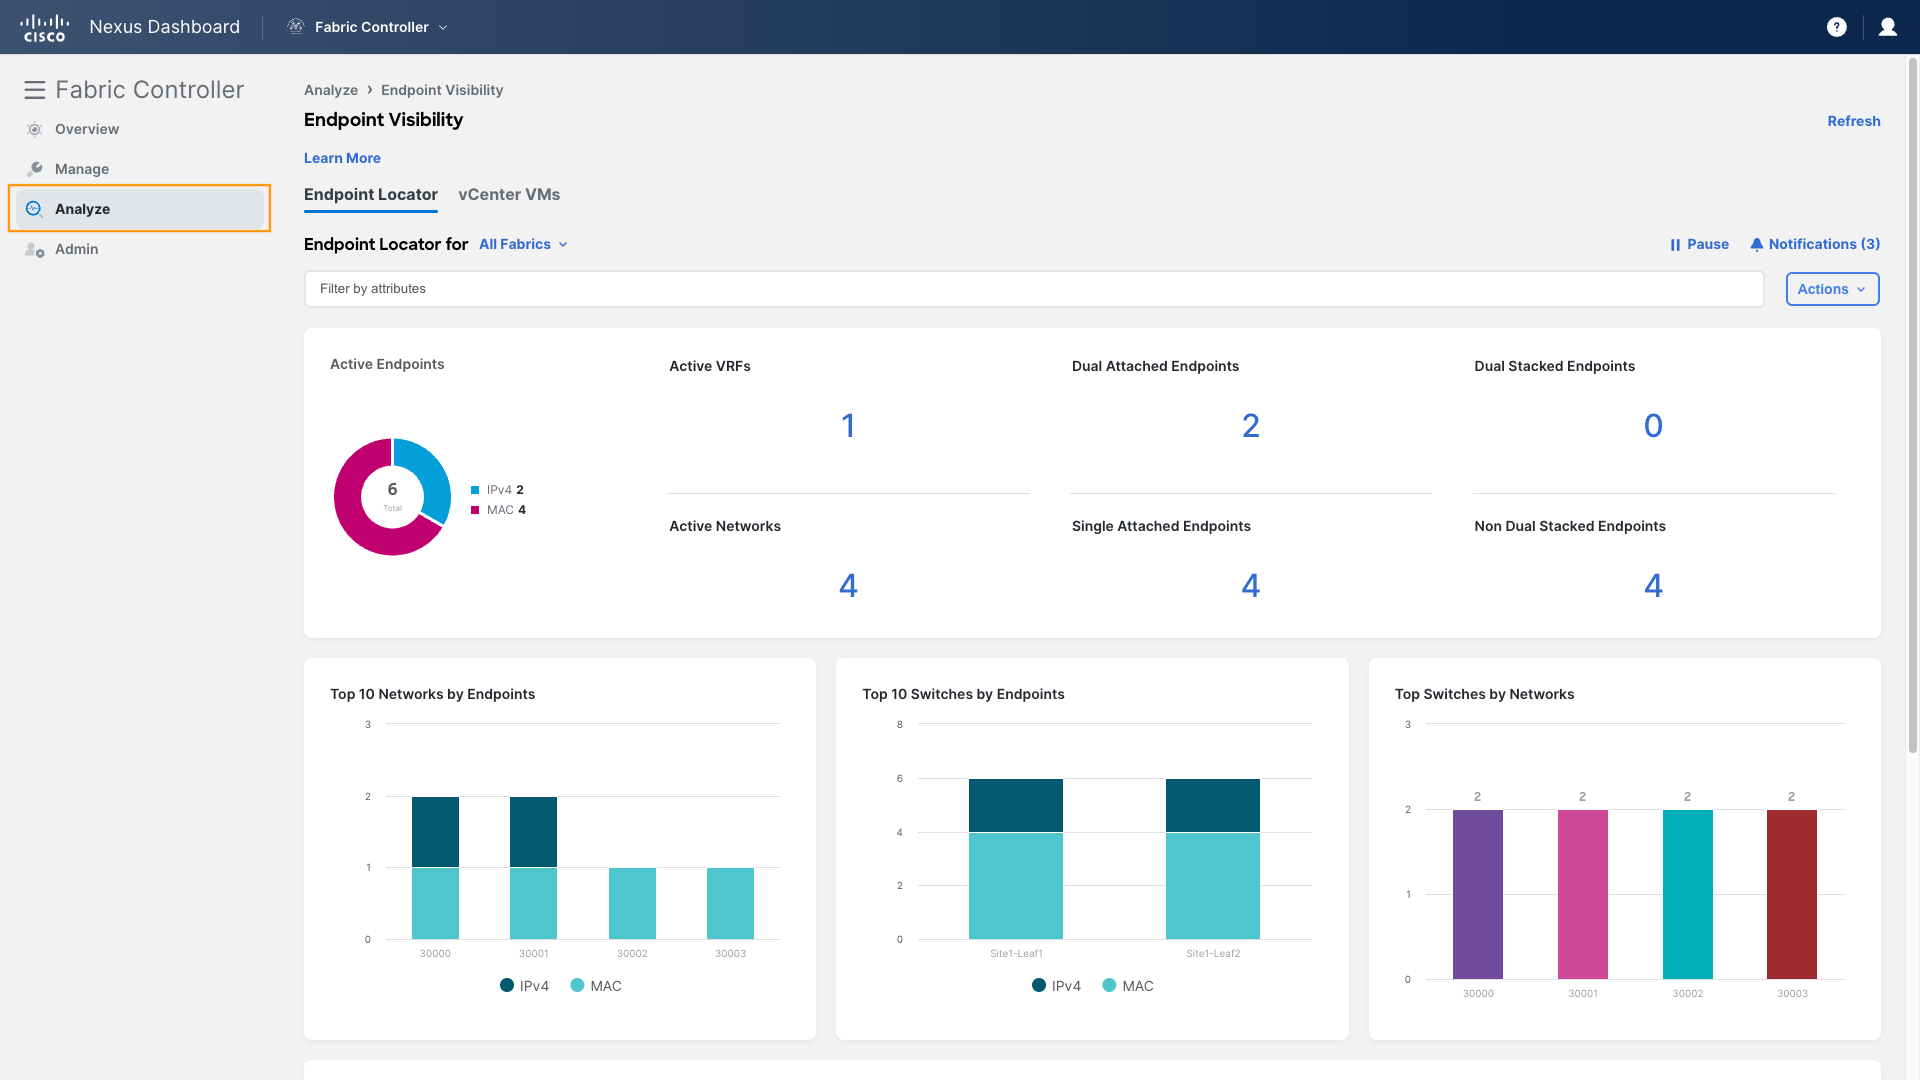
Task: Click the Overview sidebar icon
Action: tap(35, 129)
